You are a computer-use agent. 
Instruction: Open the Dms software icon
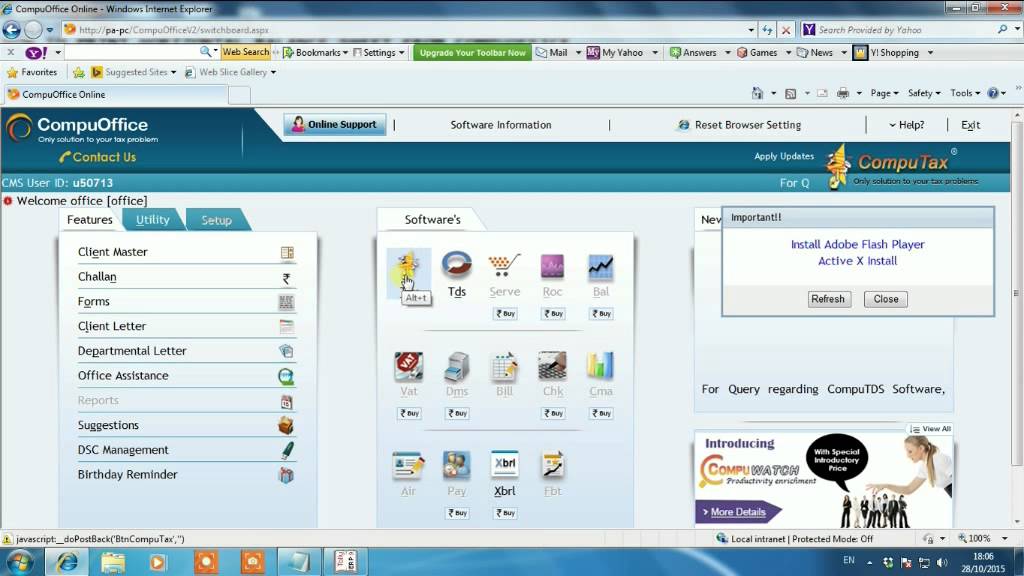456,366
